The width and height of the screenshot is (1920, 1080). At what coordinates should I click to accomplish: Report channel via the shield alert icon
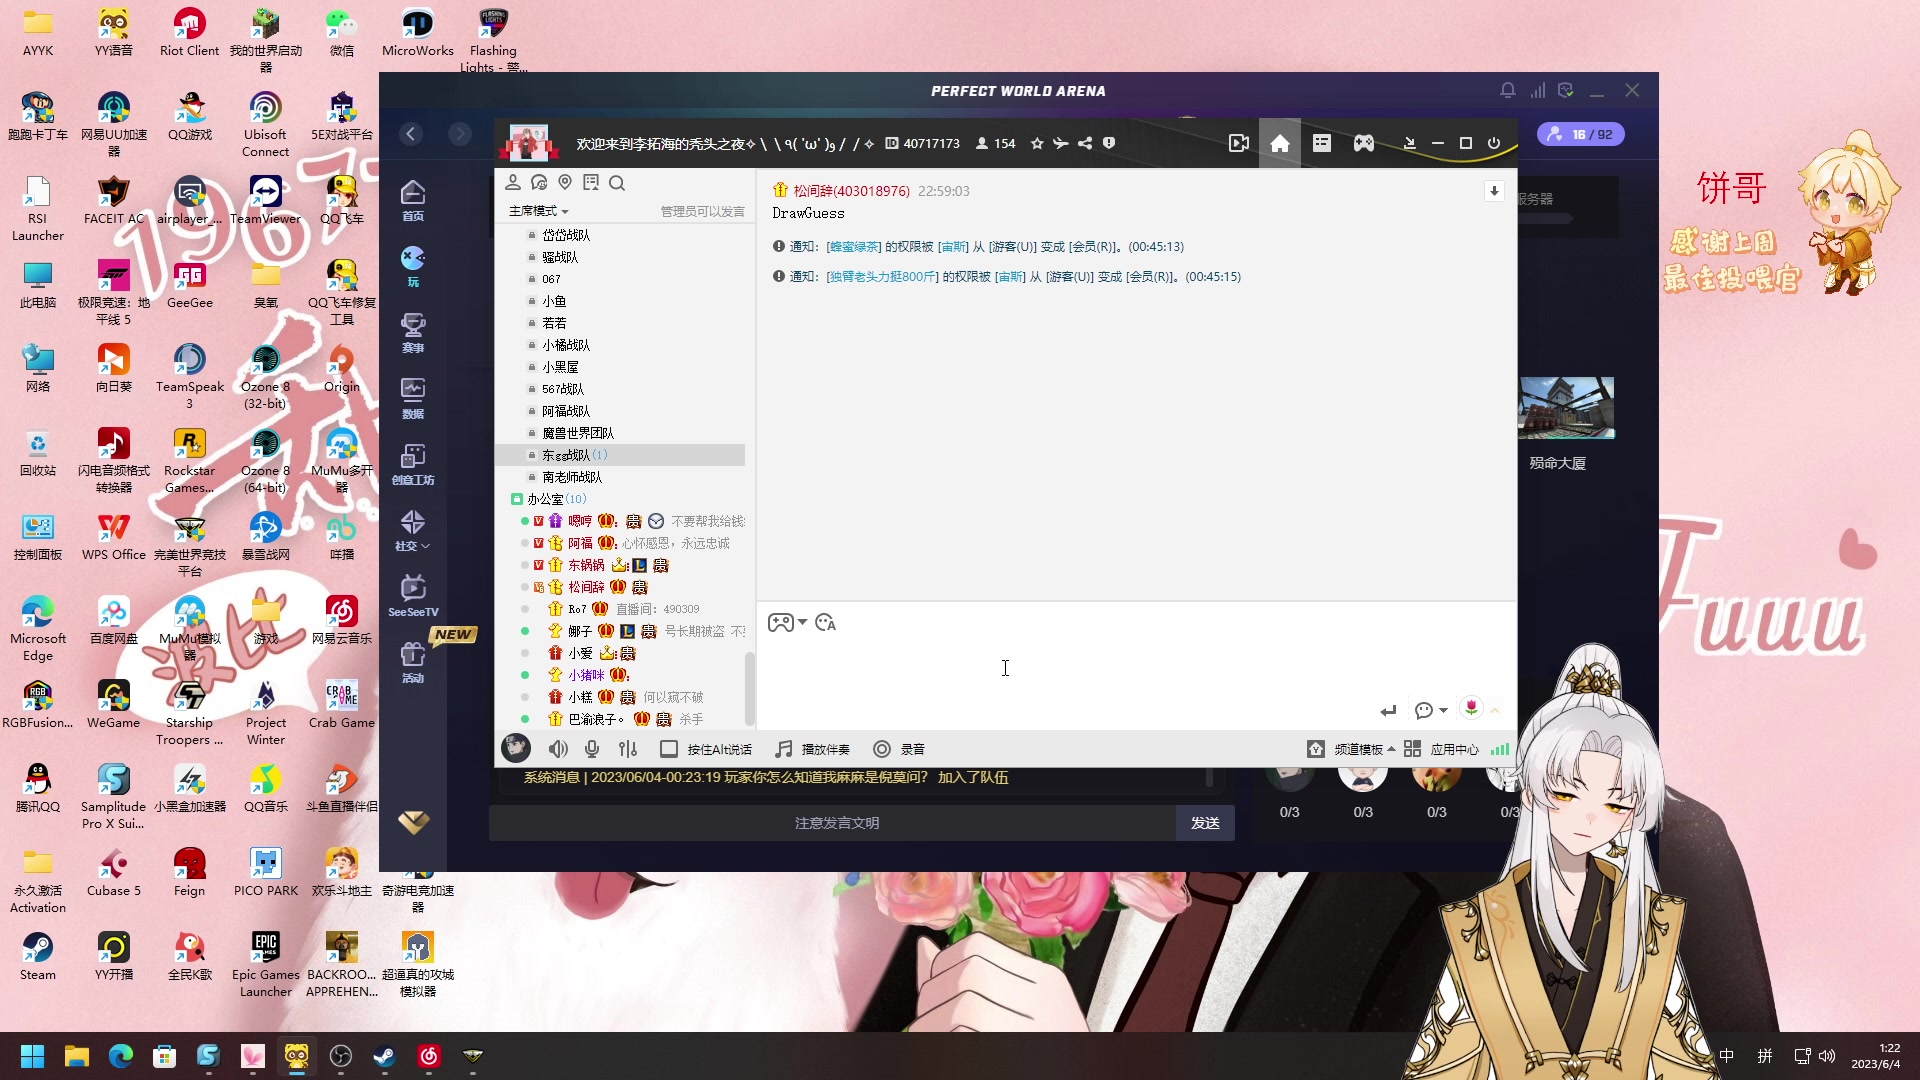[1109, 143]
